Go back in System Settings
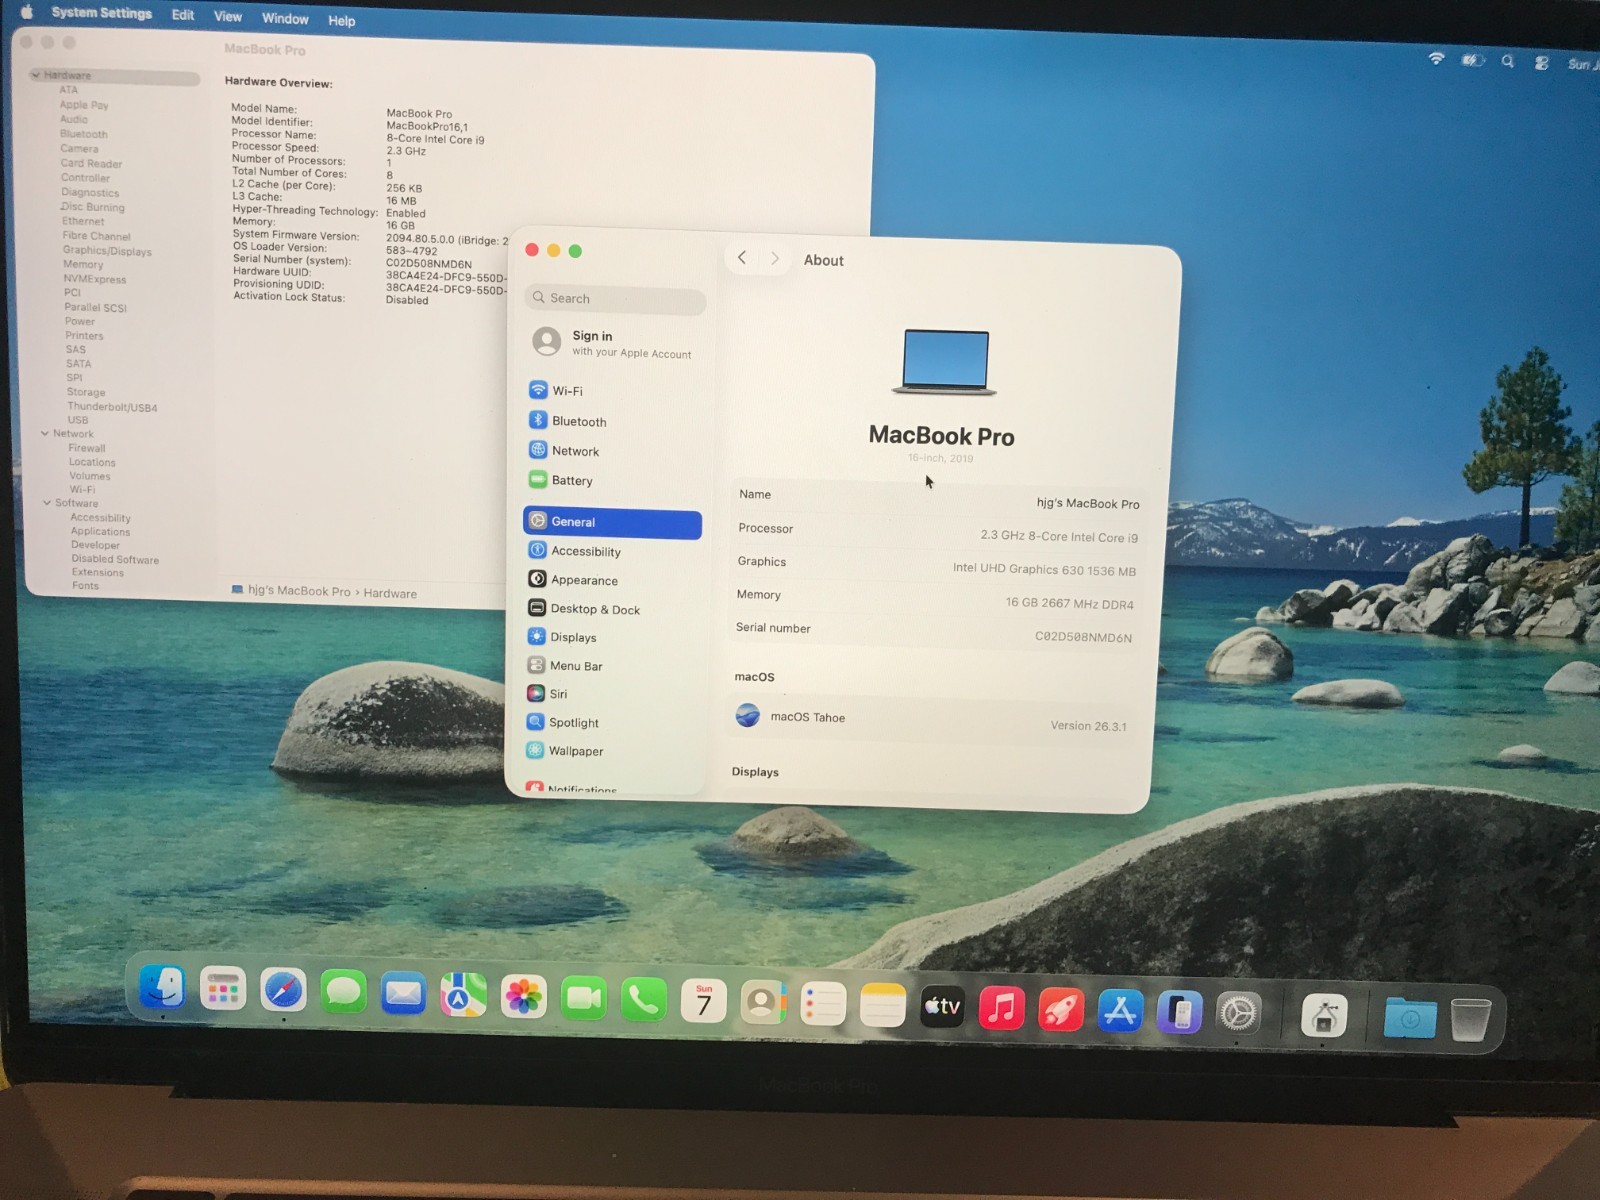This screenshot has width=1600, height=1200. tap(742, 258)
